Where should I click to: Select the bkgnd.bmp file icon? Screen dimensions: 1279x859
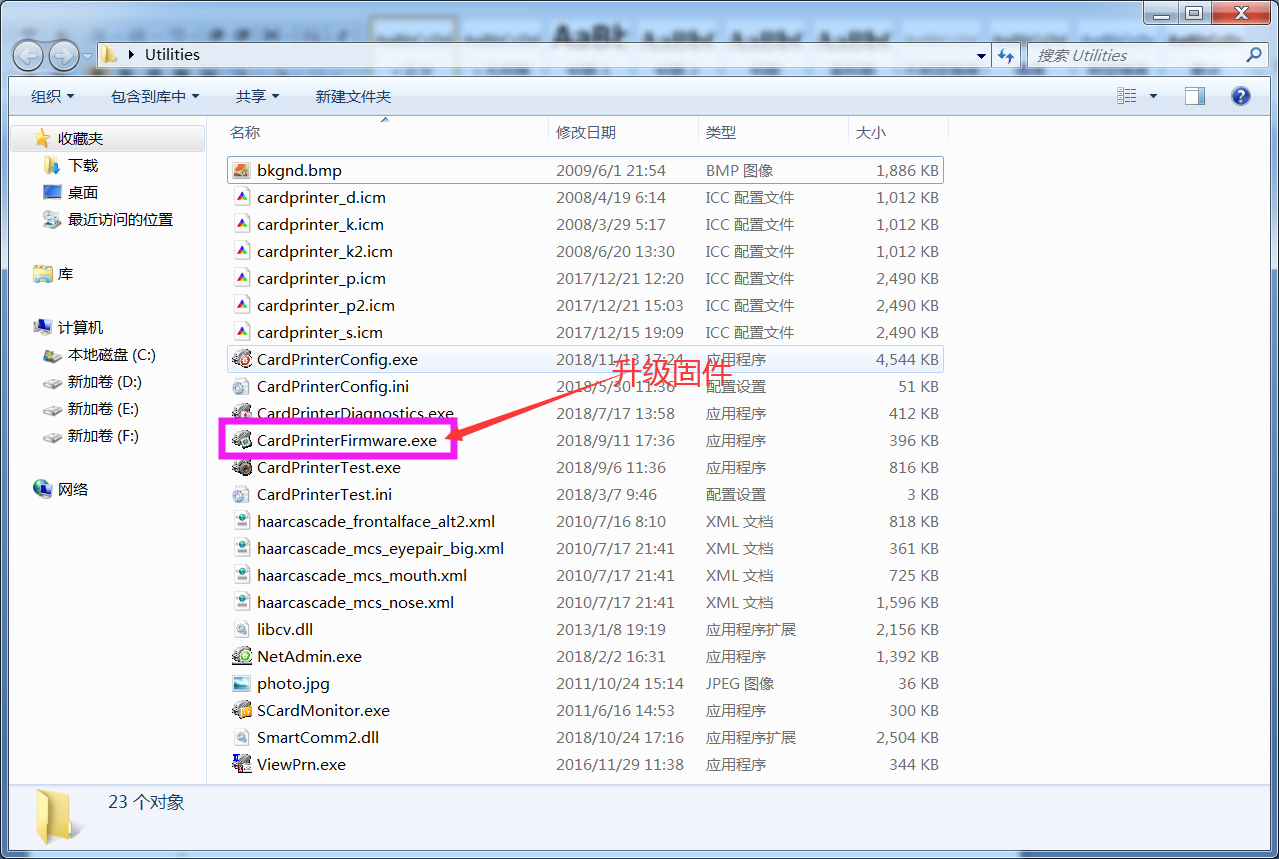coord(241,170)
